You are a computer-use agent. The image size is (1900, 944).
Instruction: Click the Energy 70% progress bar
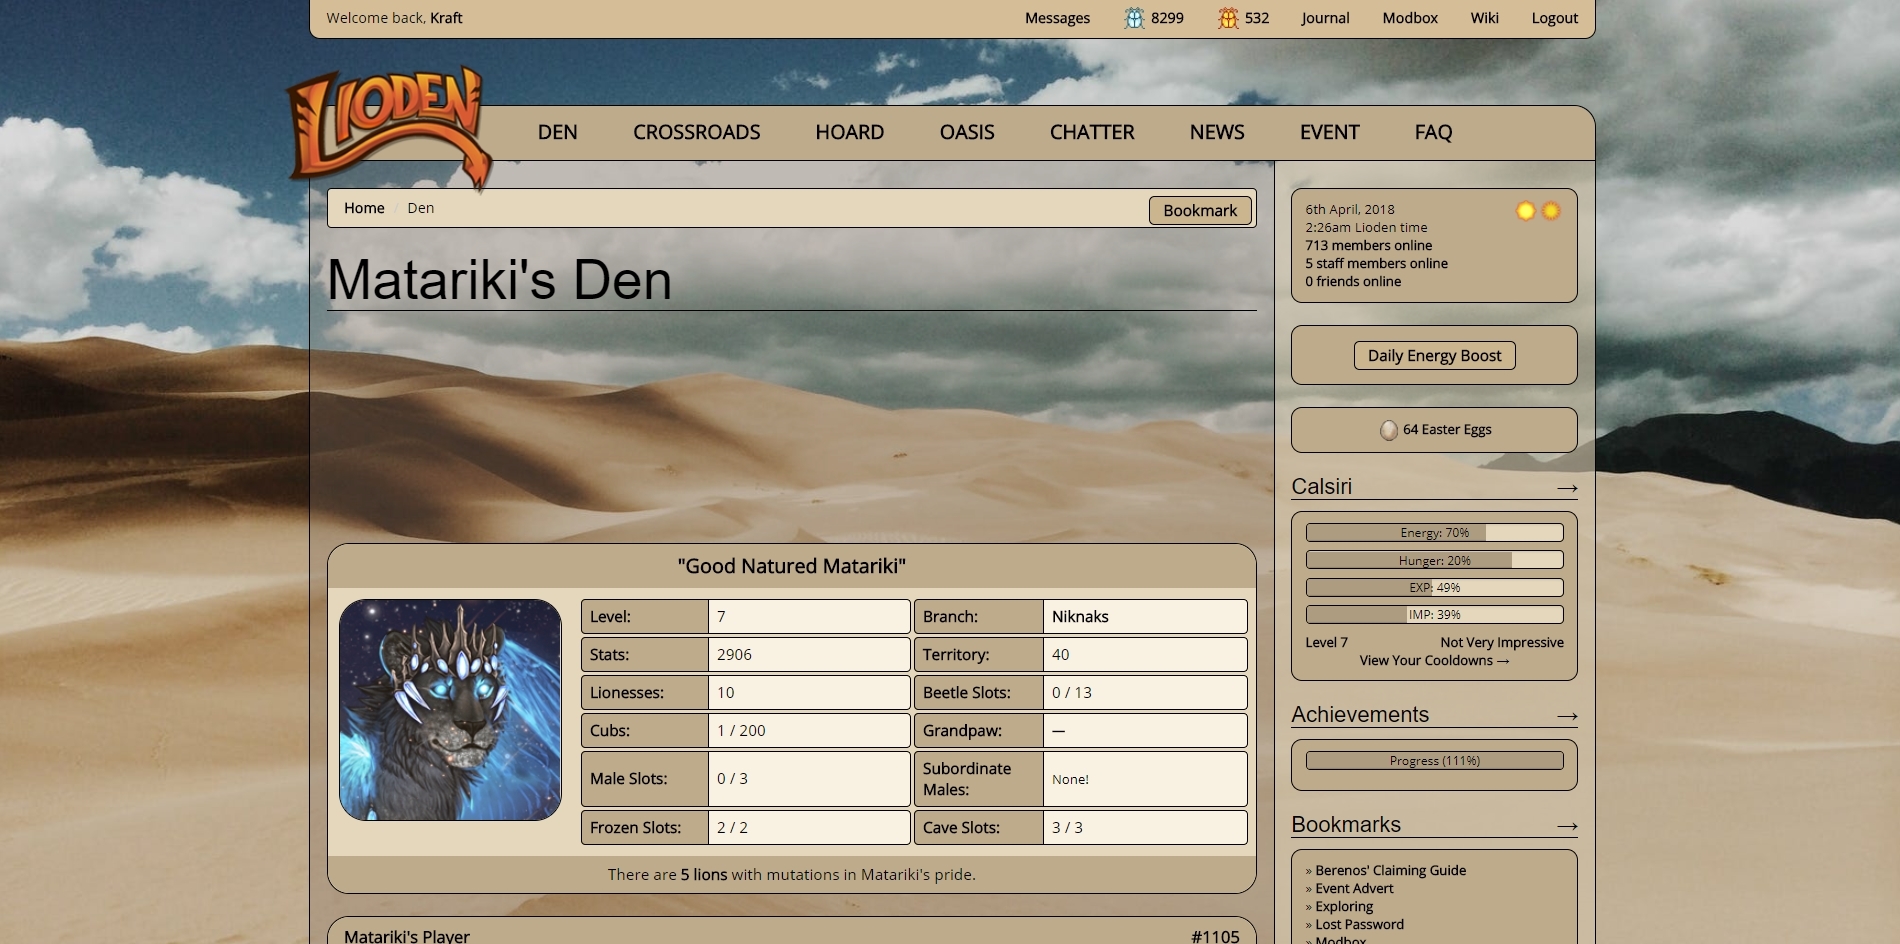pos(1434,532)
